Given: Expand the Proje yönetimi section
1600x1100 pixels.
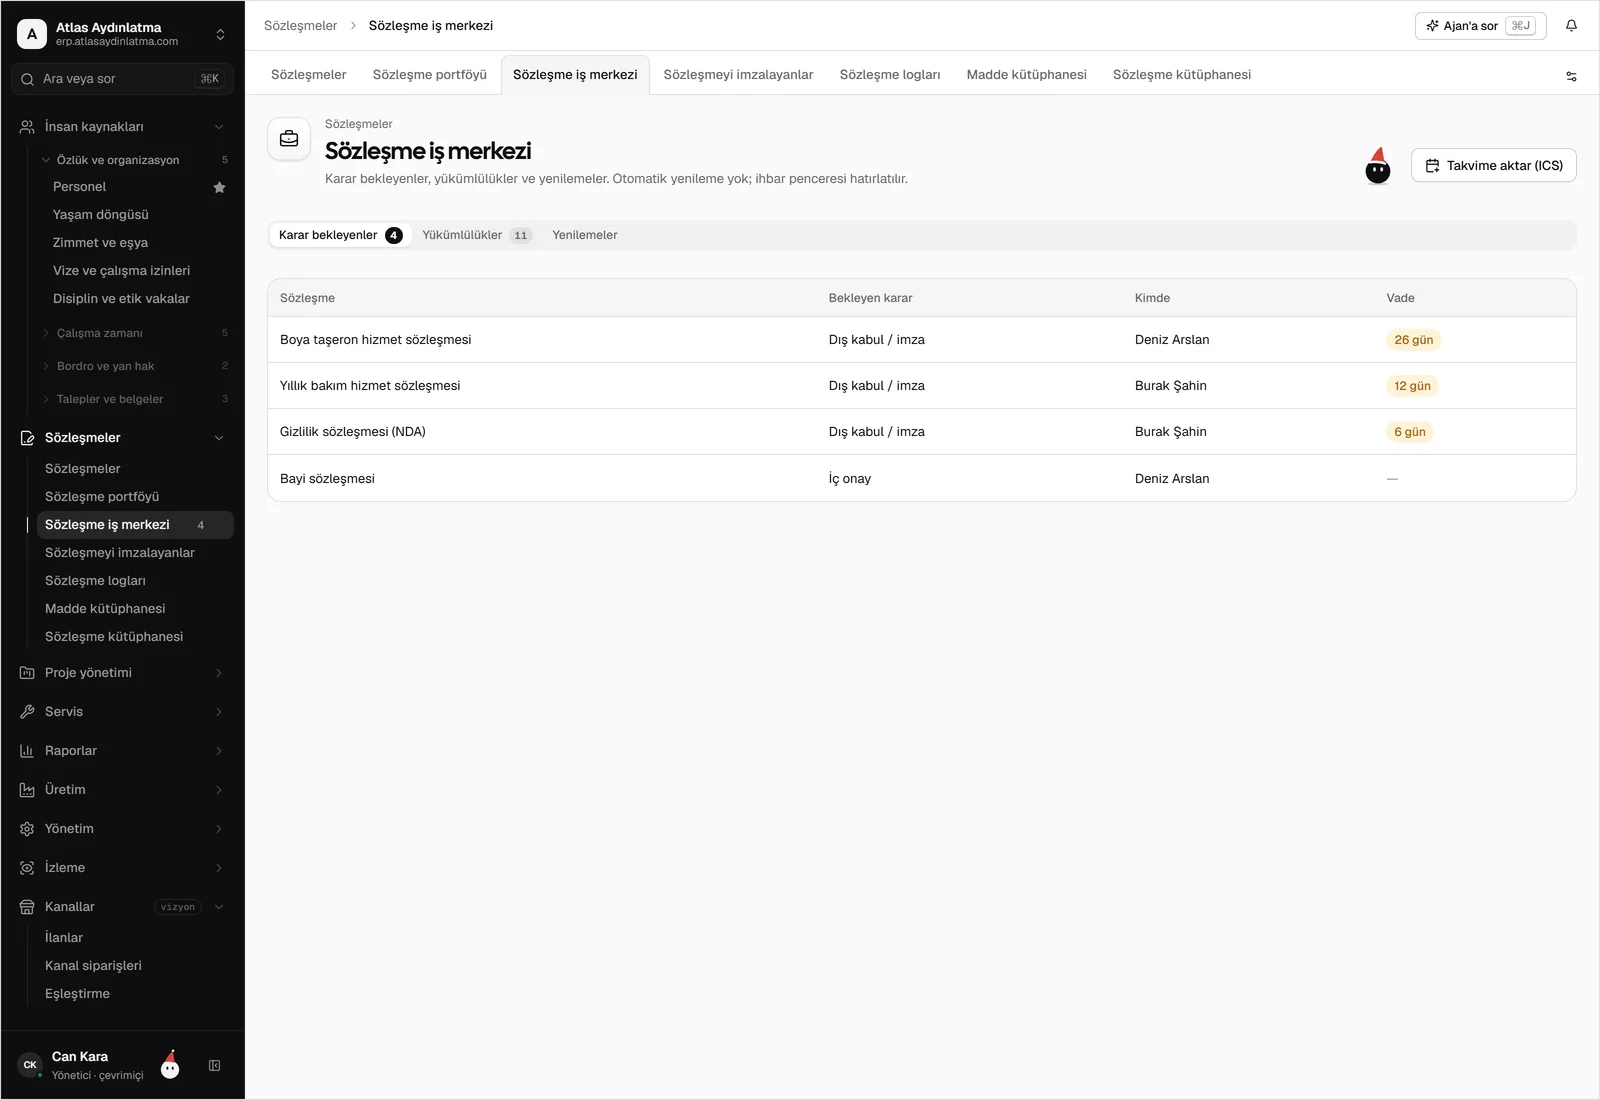Looking at the screenshot, I should pyautogui.click(x=122, y=673).
